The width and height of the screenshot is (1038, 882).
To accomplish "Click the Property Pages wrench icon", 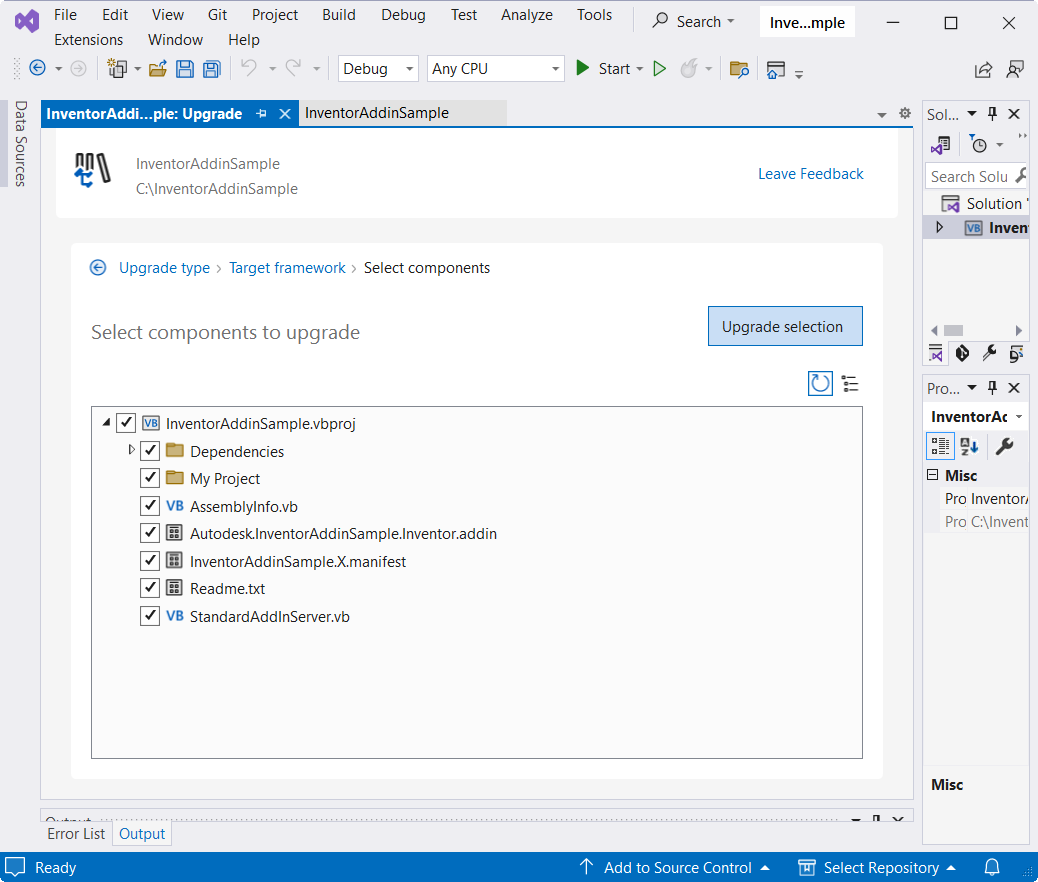I will coord(1005,446).
